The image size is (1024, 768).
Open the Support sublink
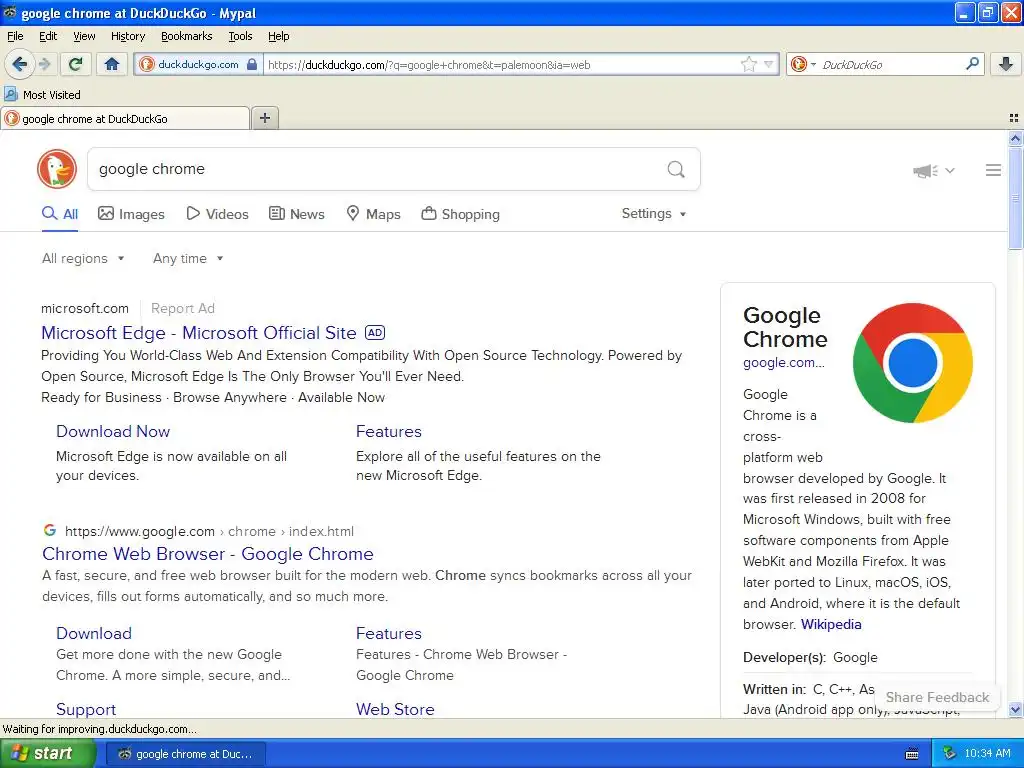coord(86,709)
